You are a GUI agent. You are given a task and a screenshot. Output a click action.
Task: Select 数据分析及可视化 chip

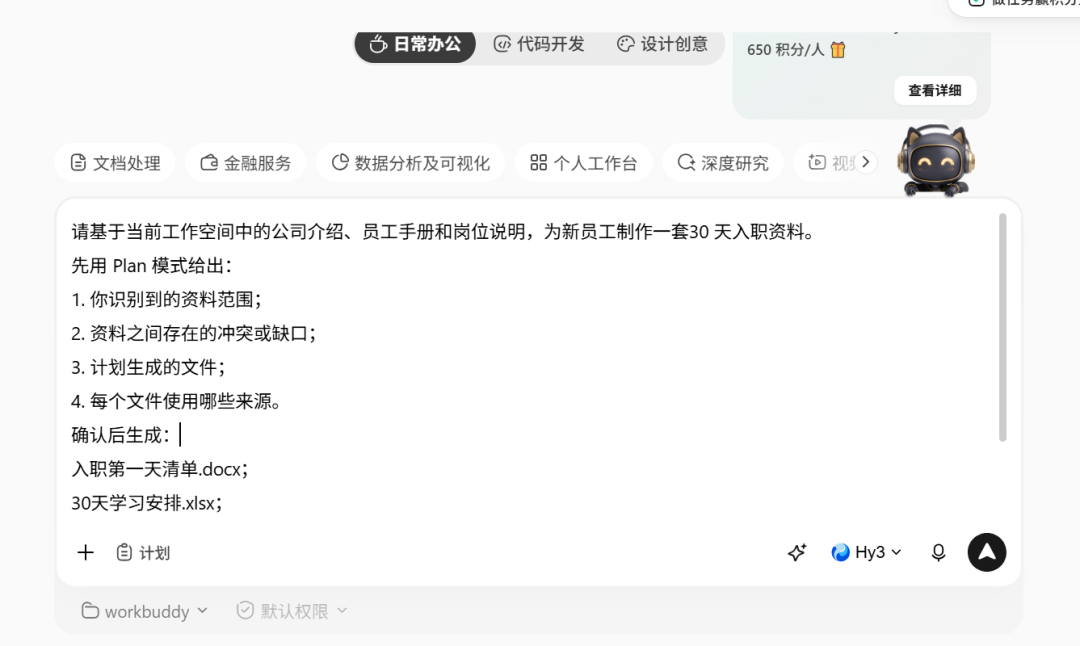pyautogui.click(x=411, y=163)
